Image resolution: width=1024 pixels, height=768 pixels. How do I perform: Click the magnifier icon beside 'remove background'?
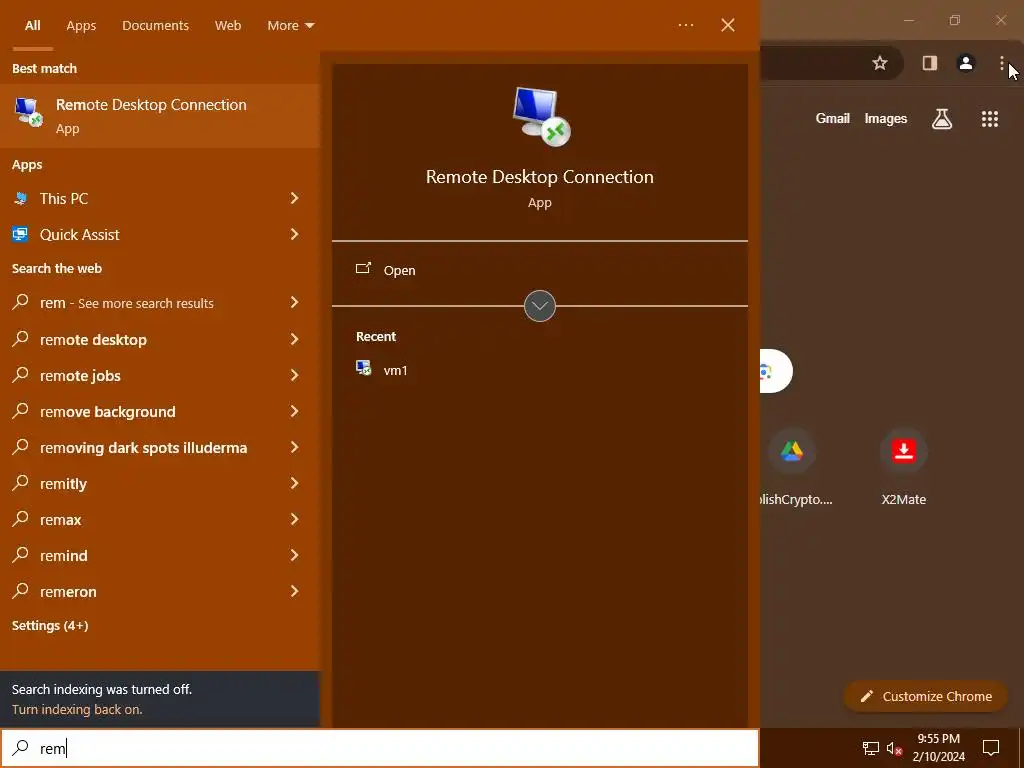pyautogui.click(x=21, y=410)
